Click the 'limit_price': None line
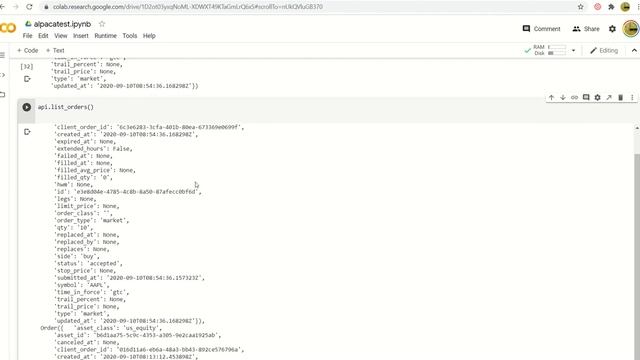 [x=87, y=206]
